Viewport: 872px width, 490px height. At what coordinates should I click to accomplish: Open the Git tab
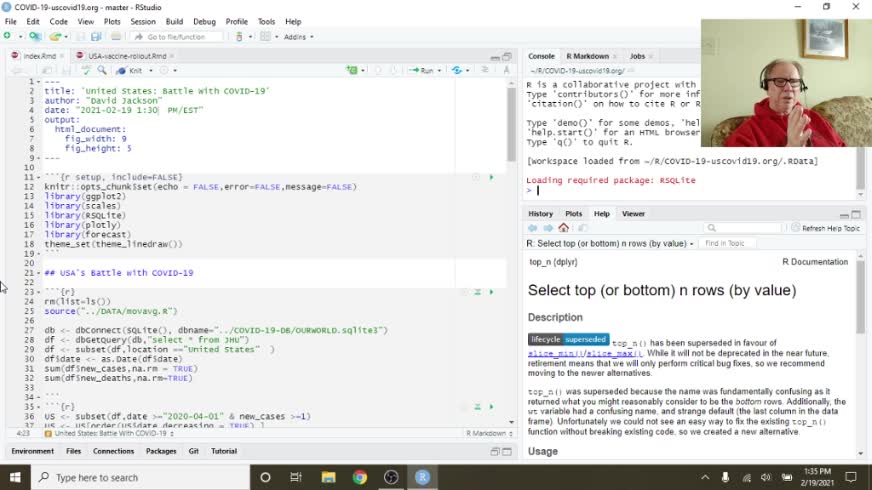click(x=194, y=451)
